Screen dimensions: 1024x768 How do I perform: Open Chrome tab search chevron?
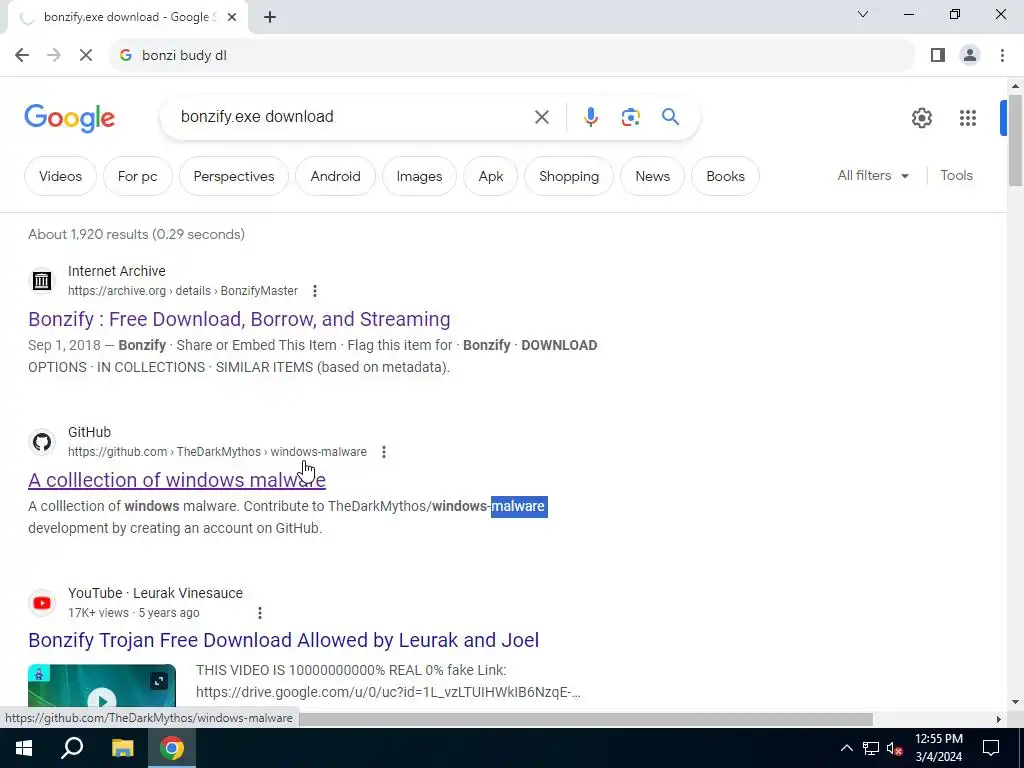(863, 14)
